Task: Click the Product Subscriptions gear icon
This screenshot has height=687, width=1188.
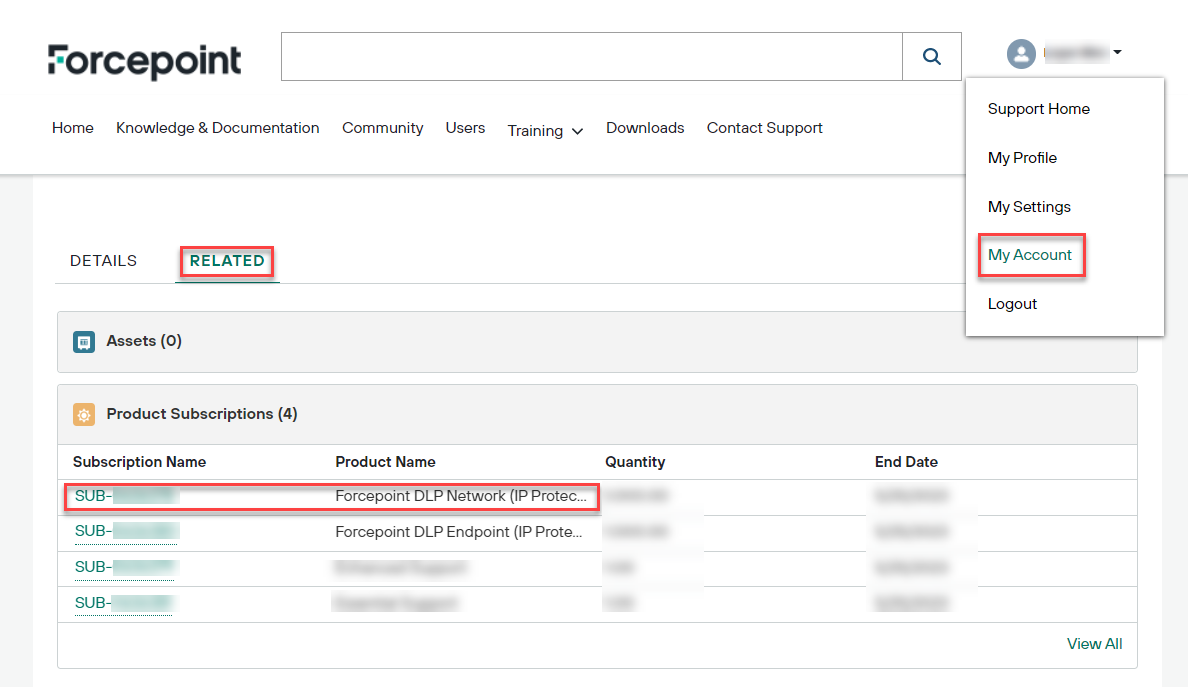Action: coord(84,414)
